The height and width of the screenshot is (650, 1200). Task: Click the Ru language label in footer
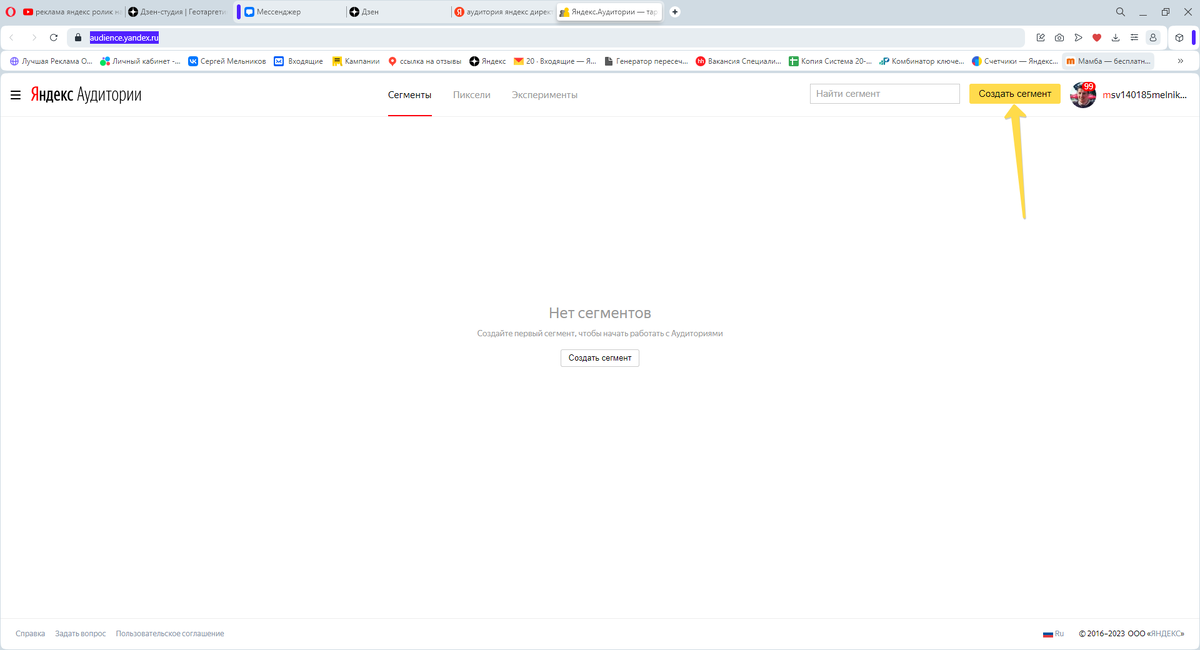click(x=1059, y=634)
